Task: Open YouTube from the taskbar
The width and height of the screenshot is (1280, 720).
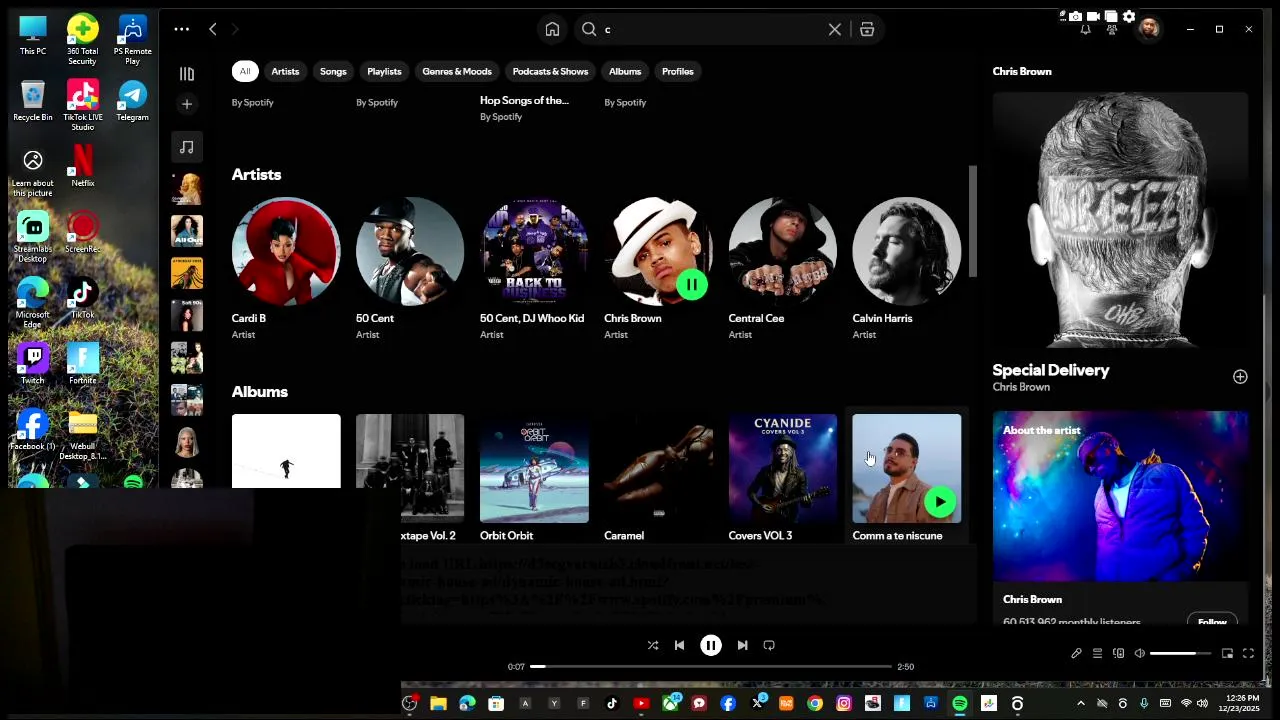Action: [x=641, y=704]
